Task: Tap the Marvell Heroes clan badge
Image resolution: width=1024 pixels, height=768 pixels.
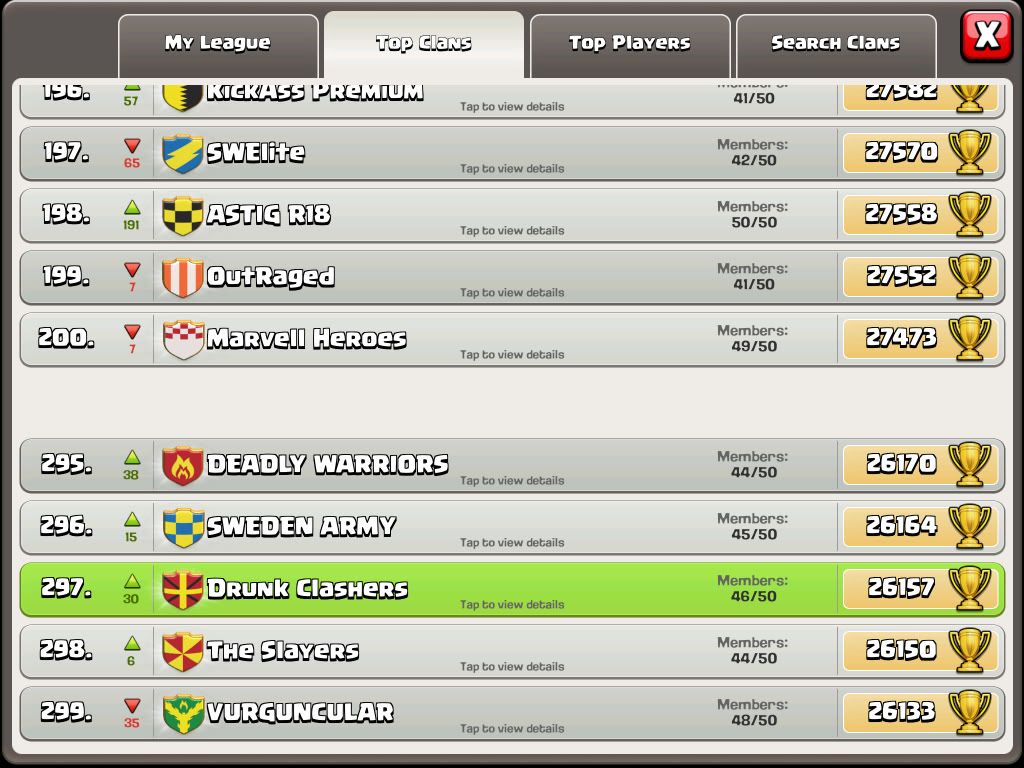Action: [183, 339]
